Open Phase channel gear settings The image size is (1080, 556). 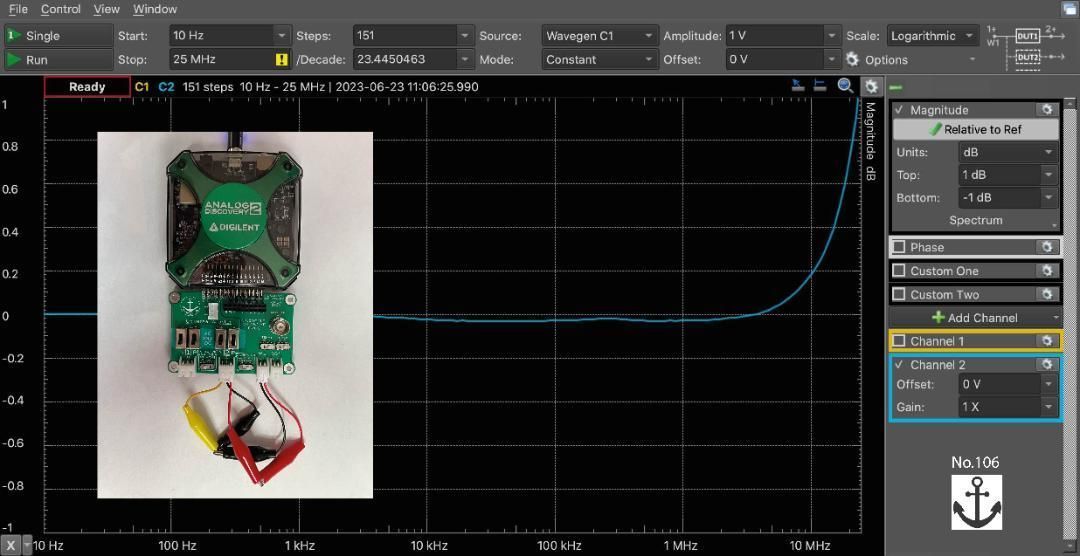[x=1047, y=247]
